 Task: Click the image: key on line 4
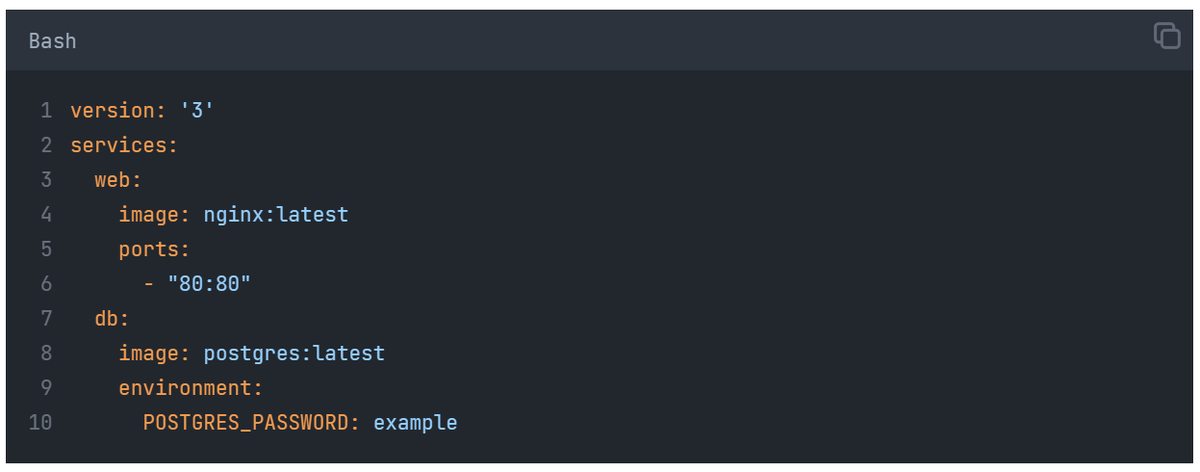pyautogui.click(x=155, y=214)
